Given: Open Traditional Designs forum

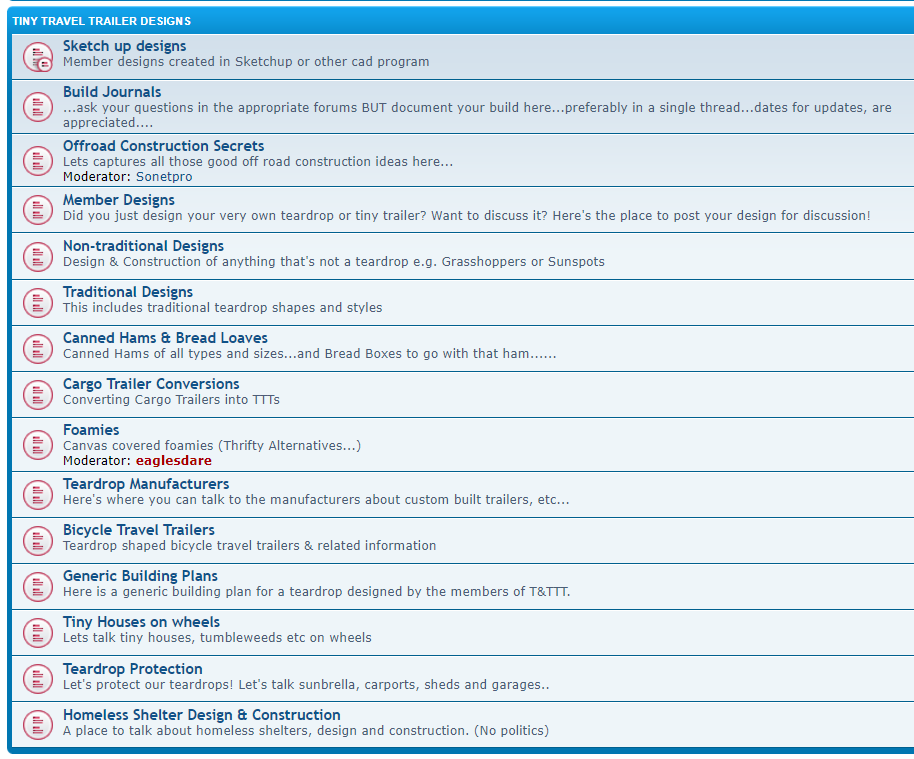Looking at the screenshot, I should pos(128,292).
